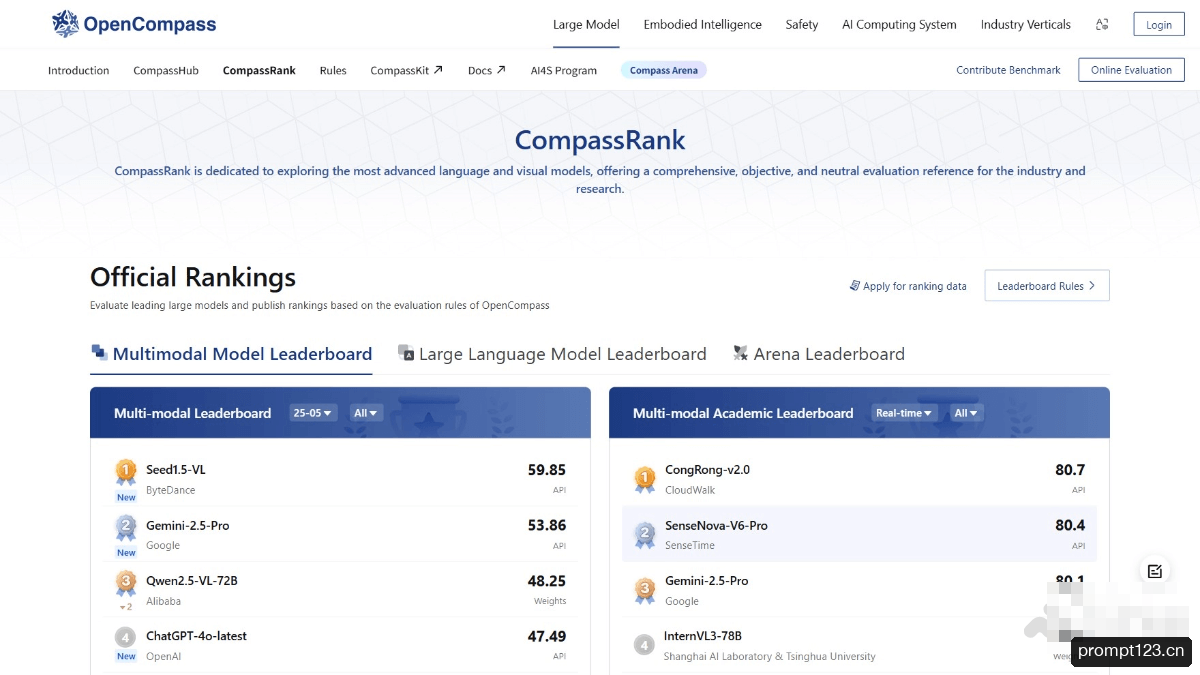The height and width of the screenshot is (675, 1200).
Task: Click the OpenCompass logo
Action: click(x=134, y=24)
